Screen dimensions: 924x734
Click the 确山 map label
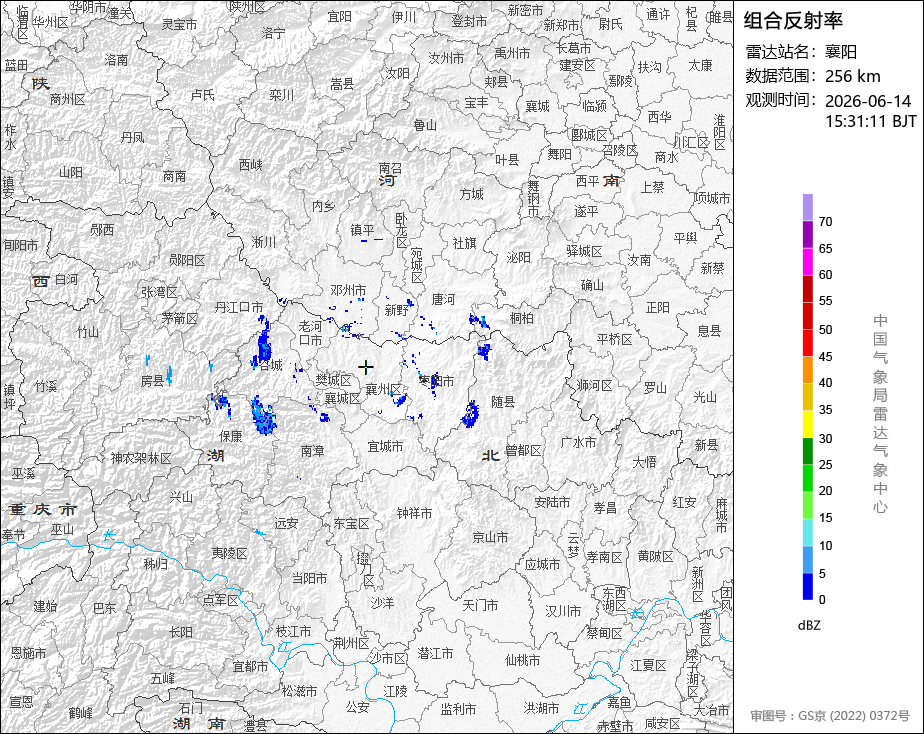click(592, 285)
